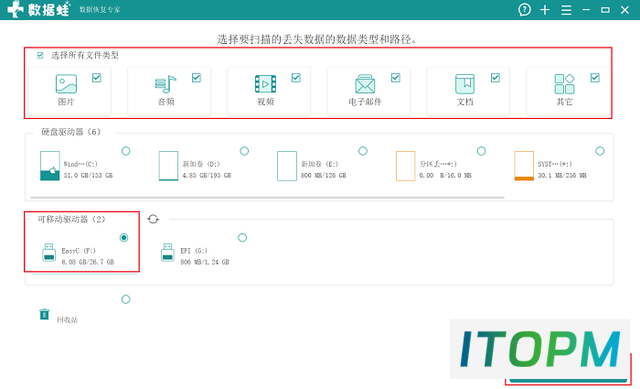This screenshot has width=640, height=389.
Task: Toggle the select all file types checkbox
Action: point(40,55)
